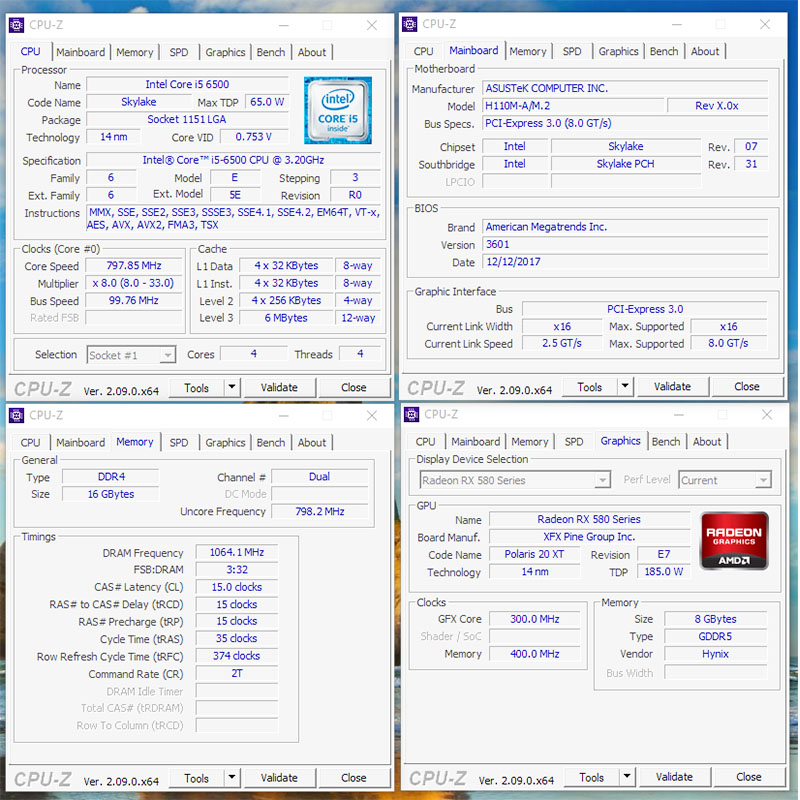This screenshot has width=800, height=800.
Task: Open Tools dropdown arrow in CPU window
Action: [x=232, y=387]
